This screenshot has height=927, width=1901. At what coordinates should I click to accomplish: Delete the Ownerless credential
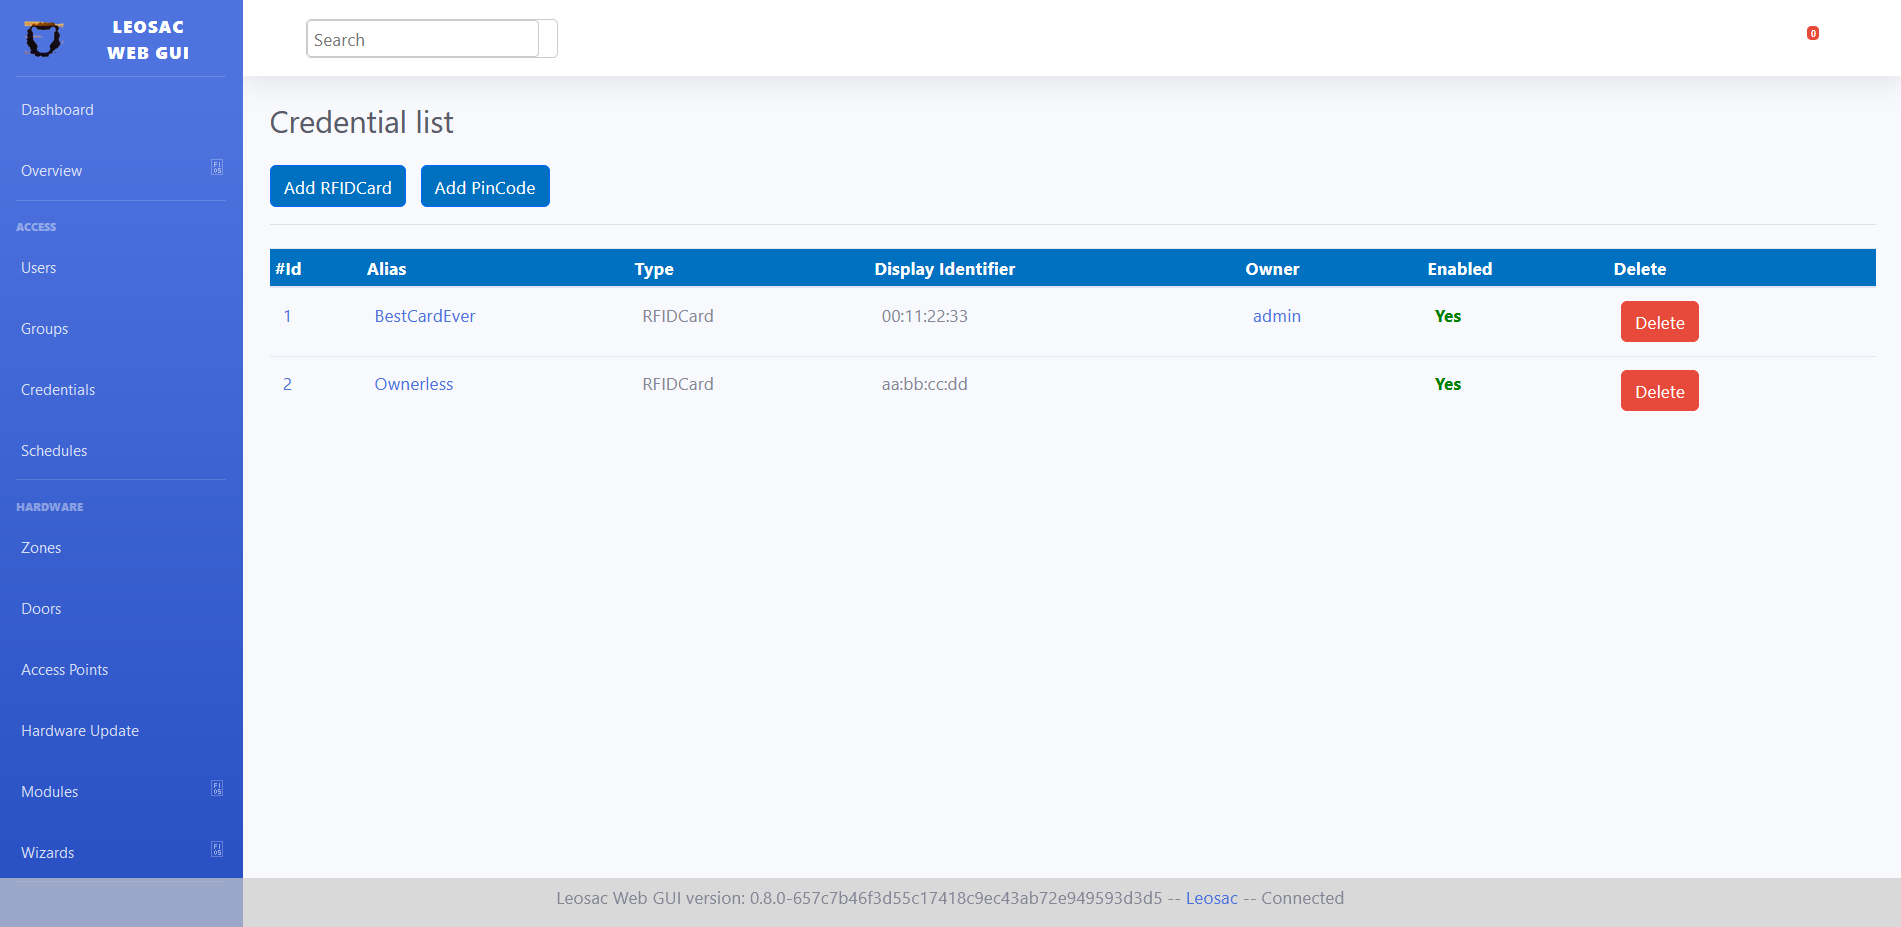[x=1659, y=390]
